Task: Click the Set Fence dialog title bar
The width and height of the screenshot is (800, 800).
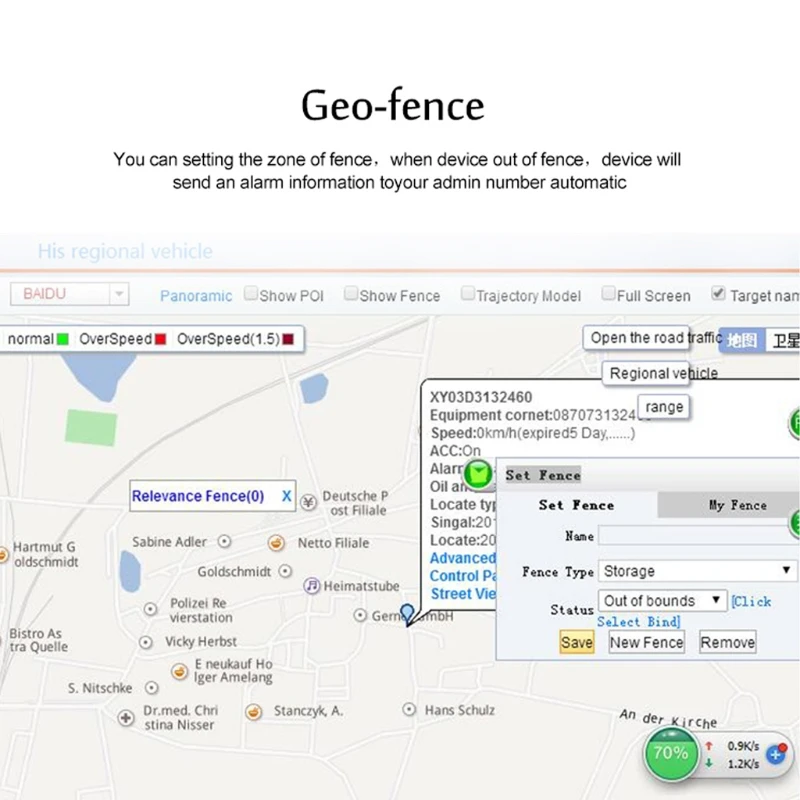Action: tap(648, 475)
